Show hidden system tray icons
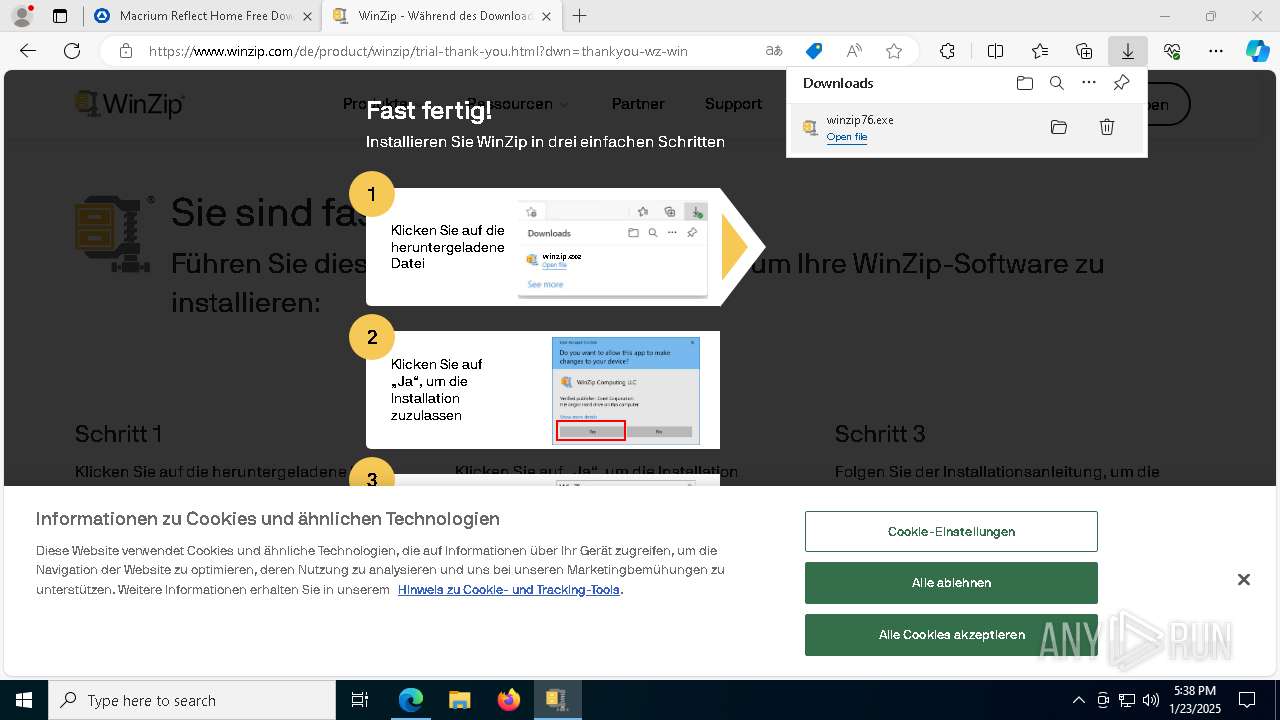Image resolution: width=1280 pixels, height=720 pixels. (1078, 700)
